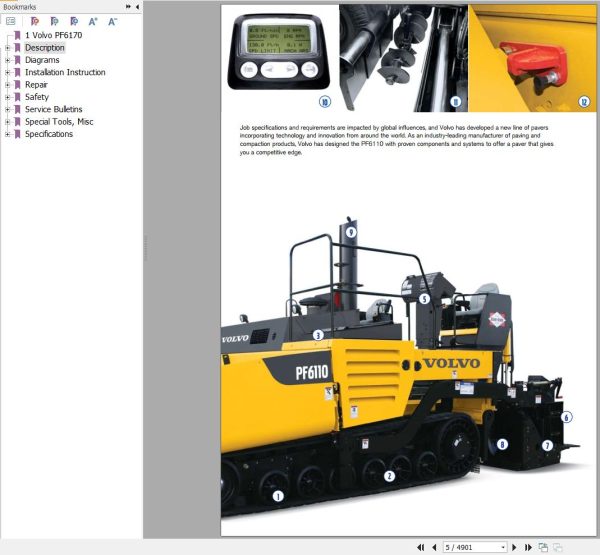Expand the Repair bookmark node

pyautogui.click(x=7, y=85)
